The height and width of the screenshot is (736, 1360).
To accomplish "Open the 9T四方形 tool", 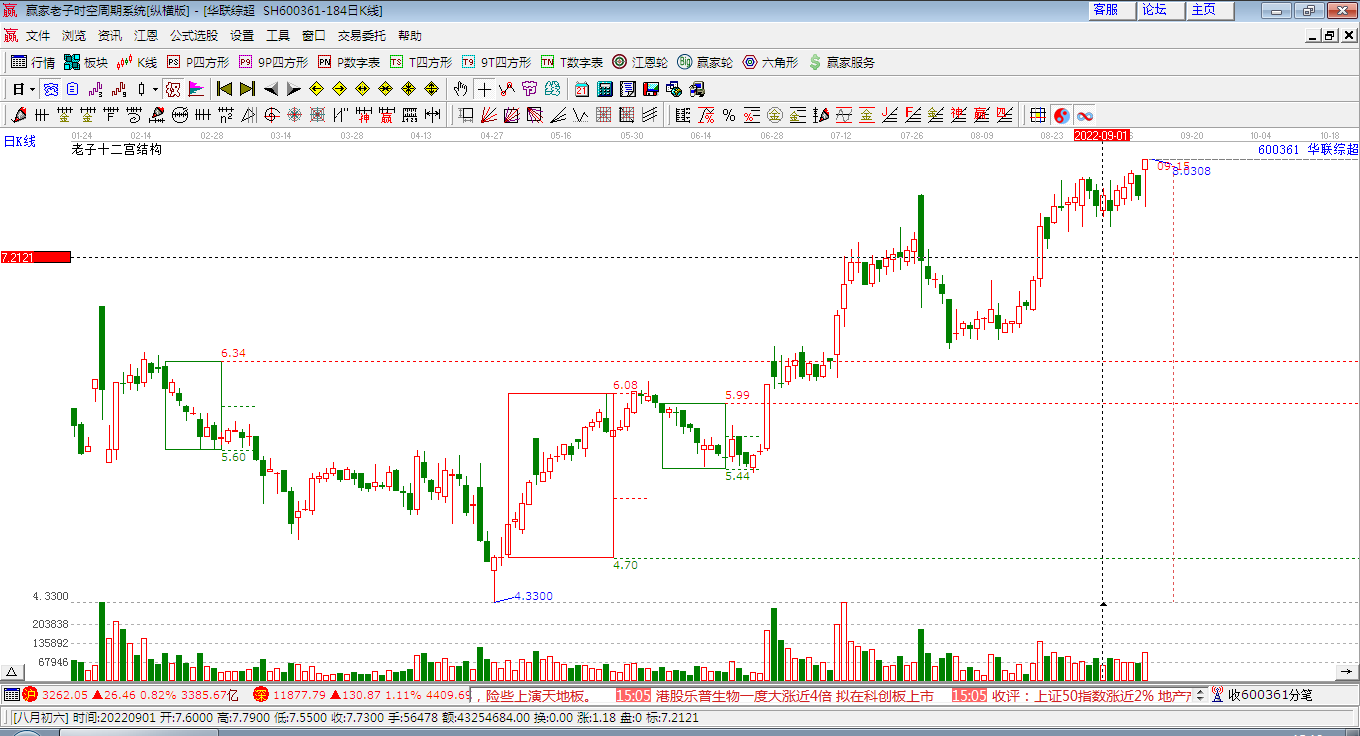I will click(x=496, y=62).
